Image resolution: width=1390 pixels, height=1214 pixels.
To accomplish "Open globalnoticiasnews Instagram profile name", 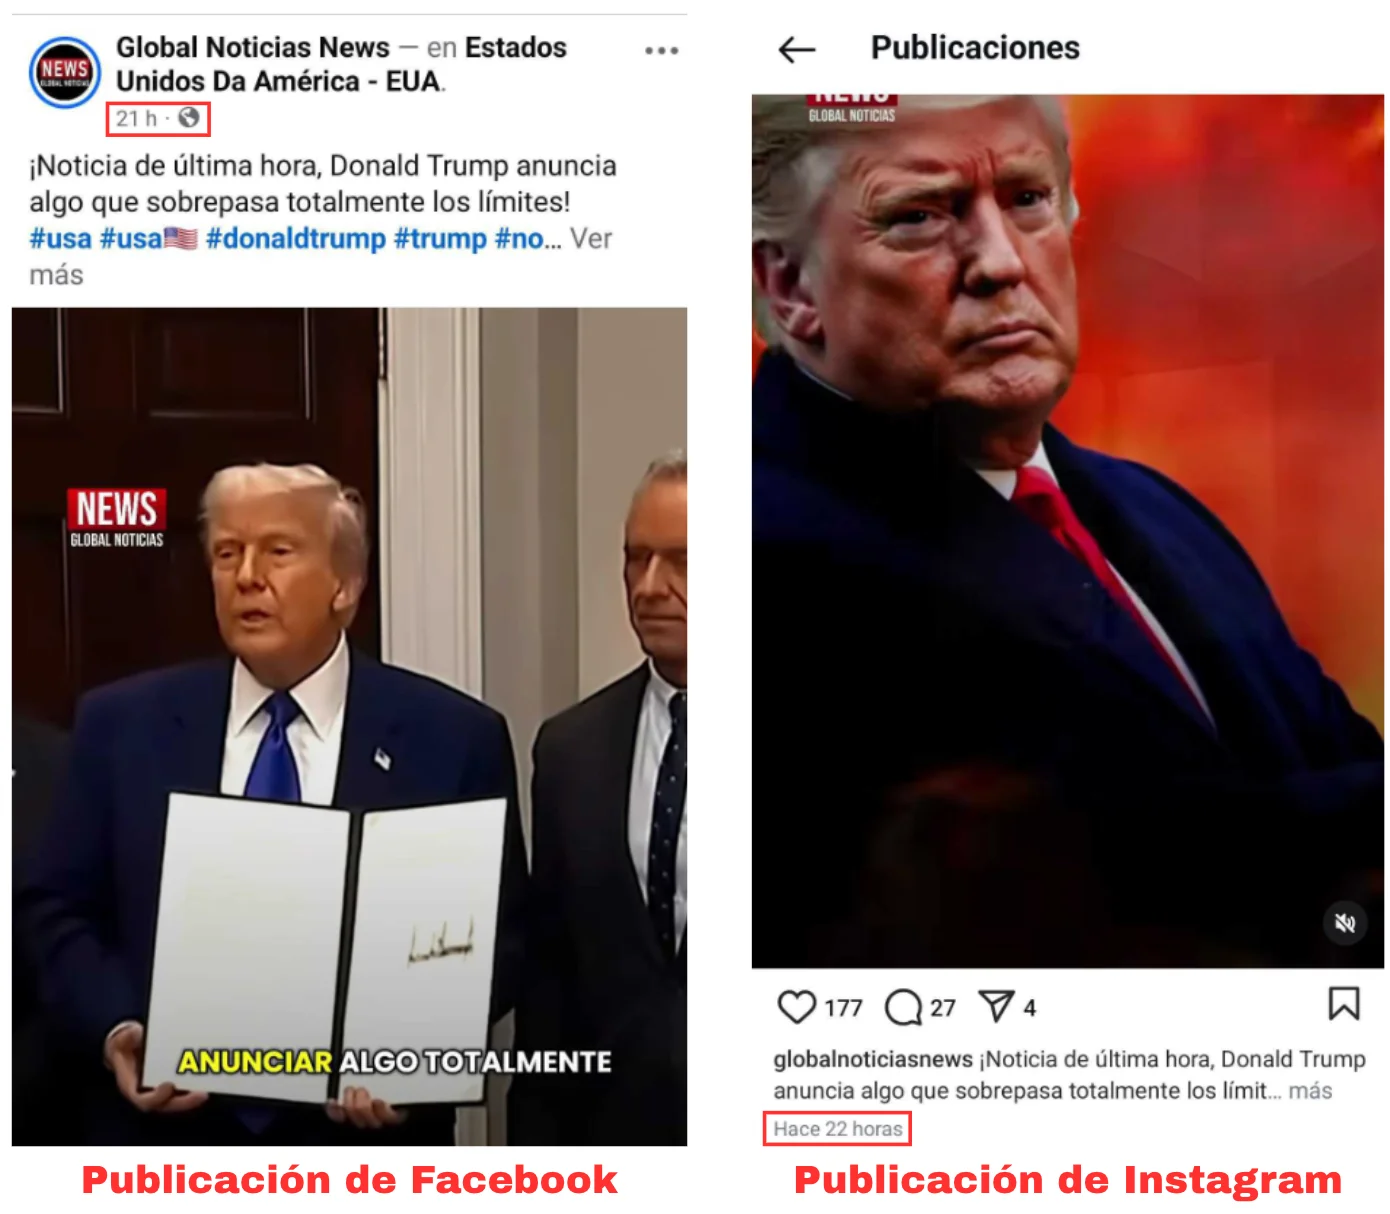I will pyautogui.click(x=873, y=1059).
